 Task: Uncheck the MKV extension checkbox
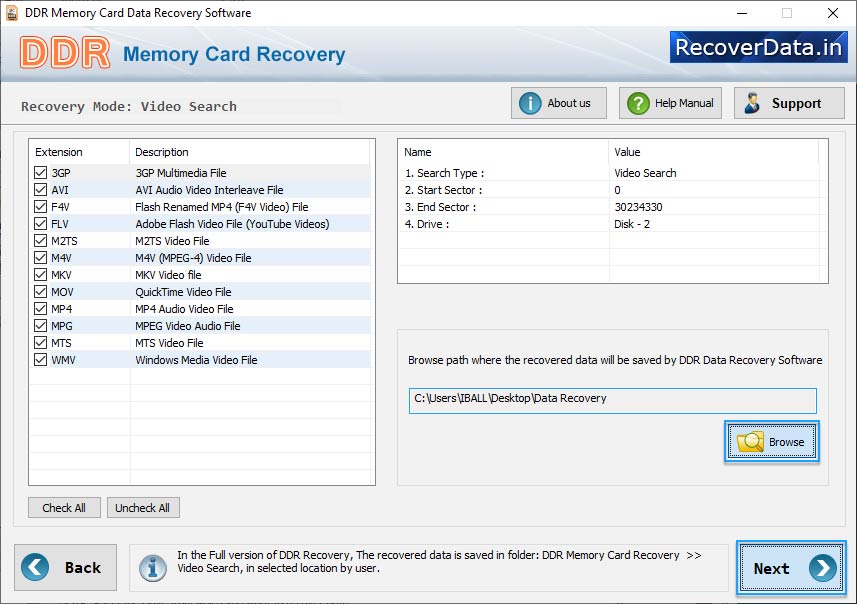pos(40,274)
